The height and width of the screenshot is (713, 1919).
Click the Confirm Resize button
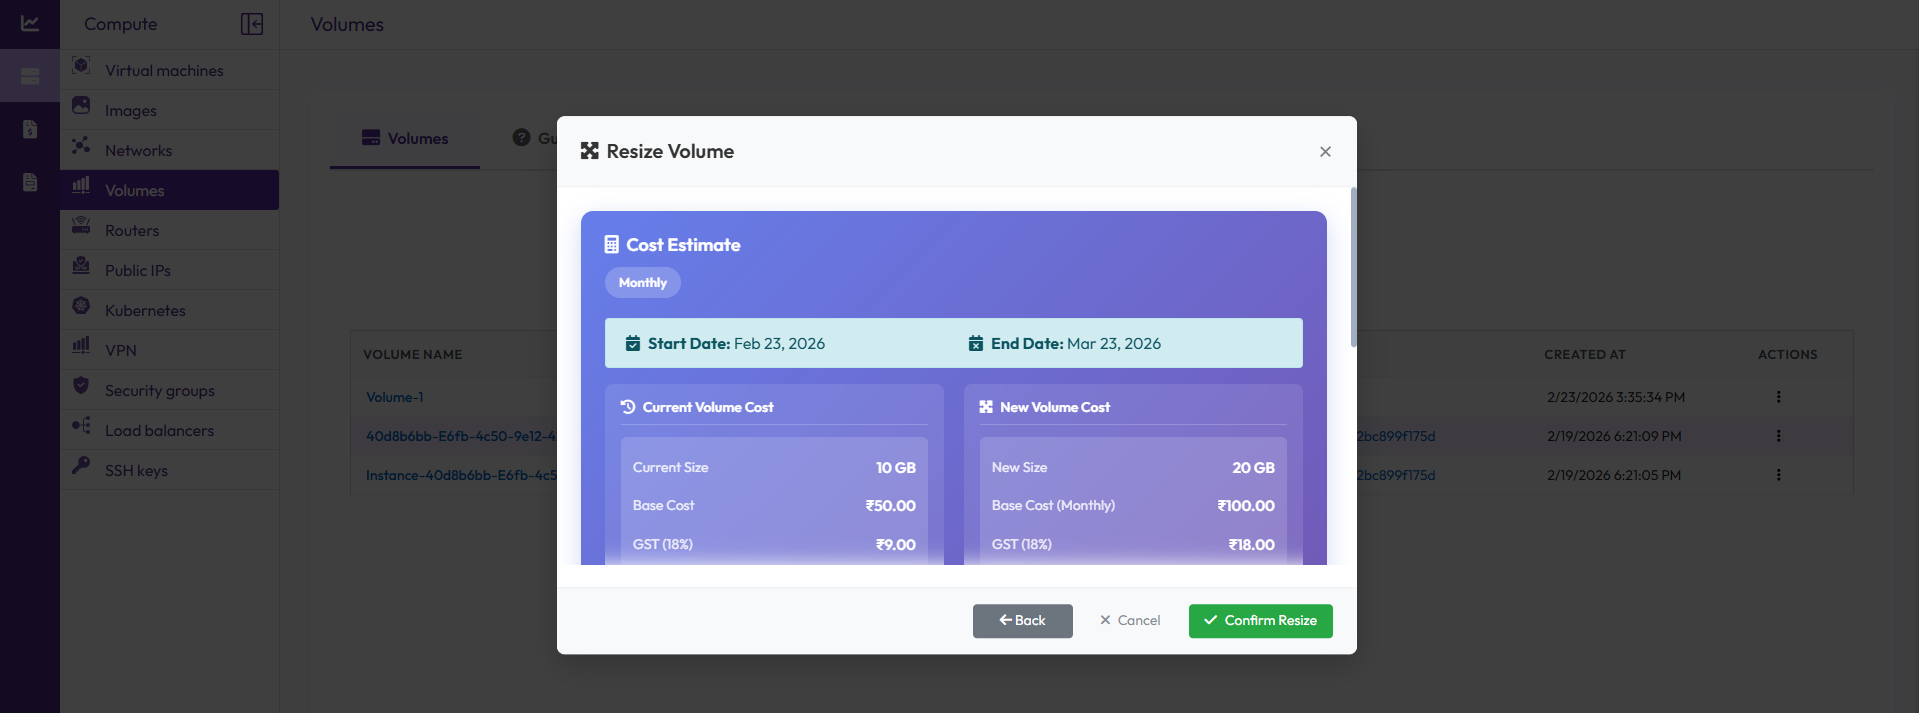1260,621
